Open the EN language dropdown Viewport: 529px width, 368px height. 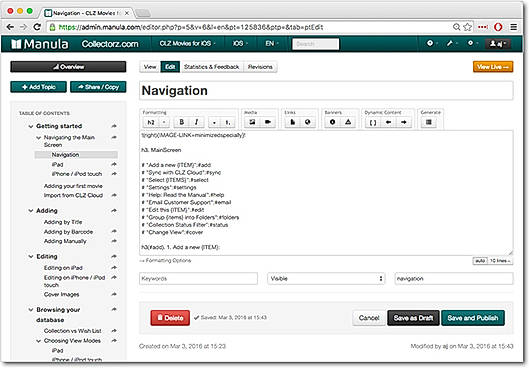[271, 44]
